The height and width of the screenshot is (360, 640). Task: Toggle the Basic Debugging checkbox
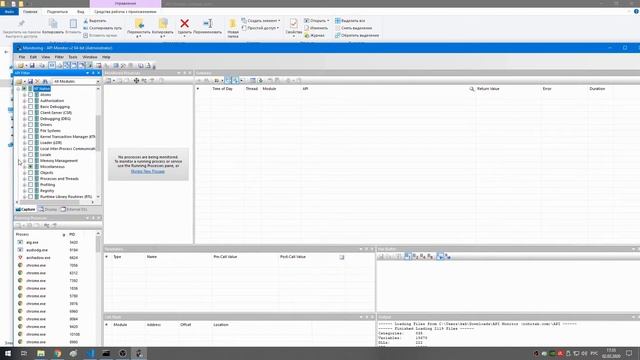click(x=31, y=107)
